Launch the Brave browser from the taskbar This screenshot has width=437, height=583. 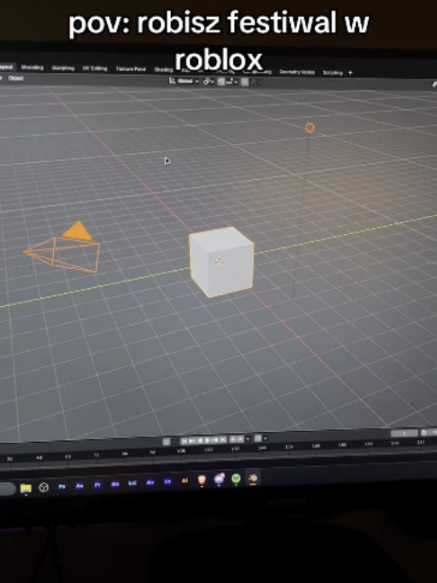tap(202, 480)
